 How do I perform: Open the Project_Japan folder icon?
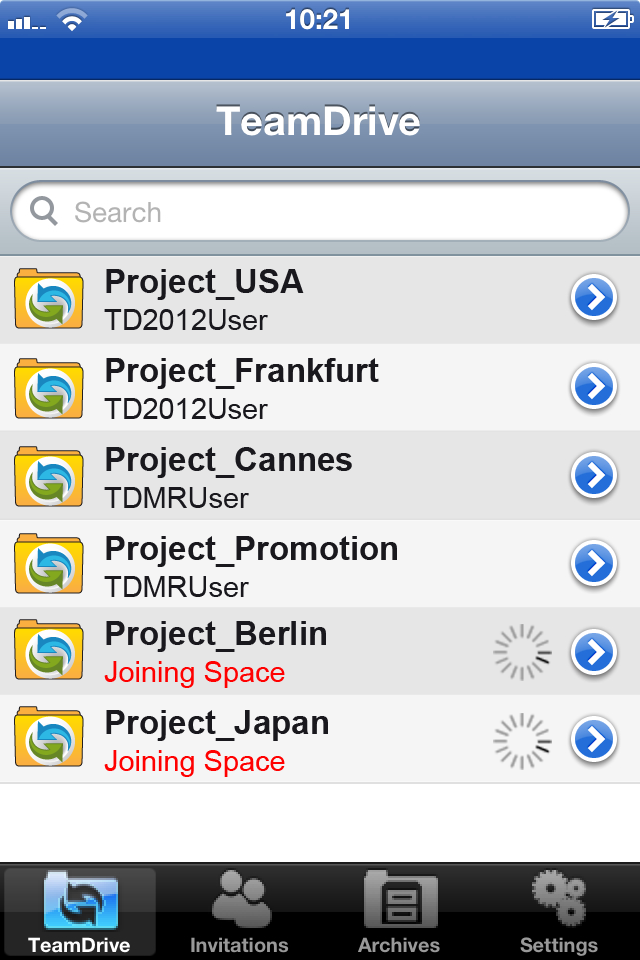[x=49, y=737]
